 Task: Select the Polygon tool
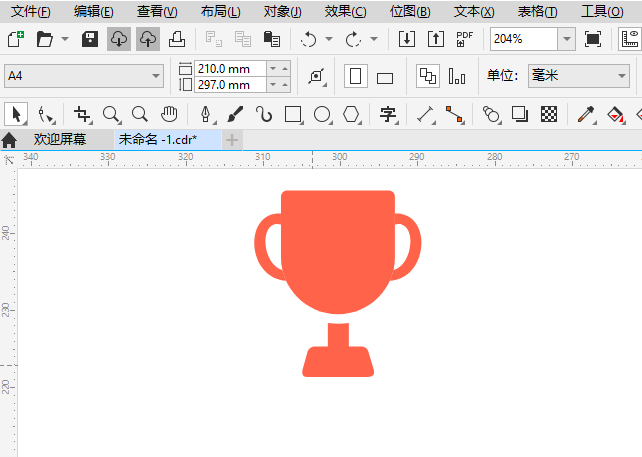point(352,114)
